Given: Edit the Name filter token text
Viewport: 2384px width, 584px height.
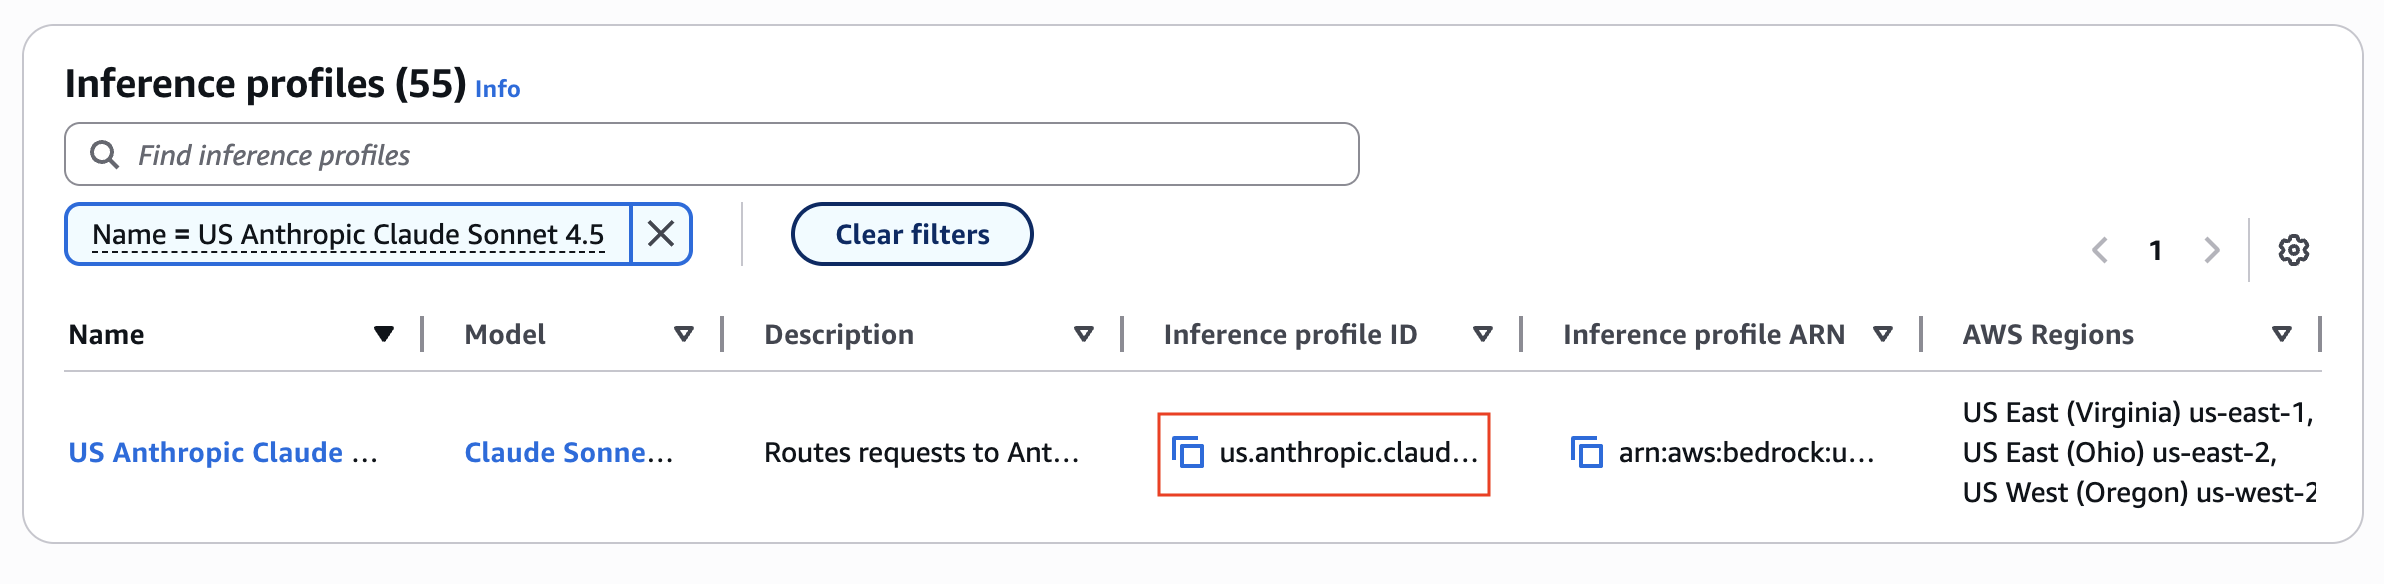Looking at the screenshot, I should pos(348,234).
